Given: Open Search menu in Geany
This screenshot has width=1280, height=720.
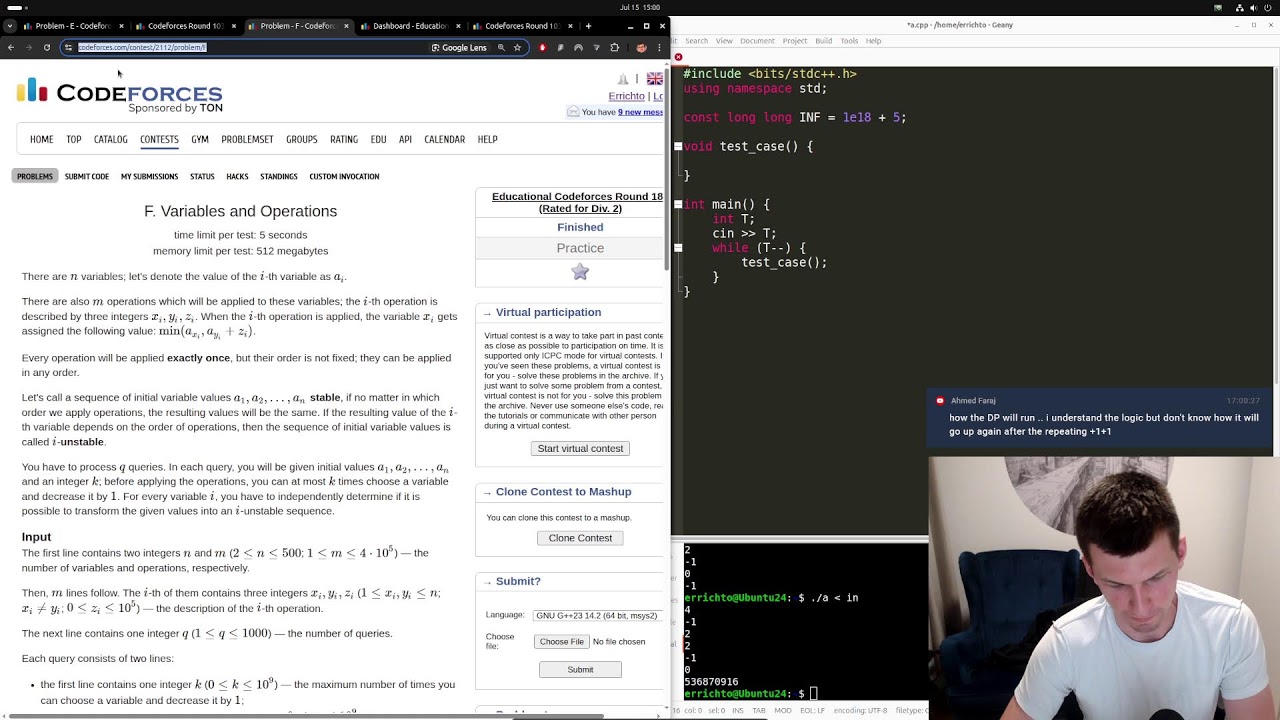Looking at the screenshot, I should (x=696, y=41).
